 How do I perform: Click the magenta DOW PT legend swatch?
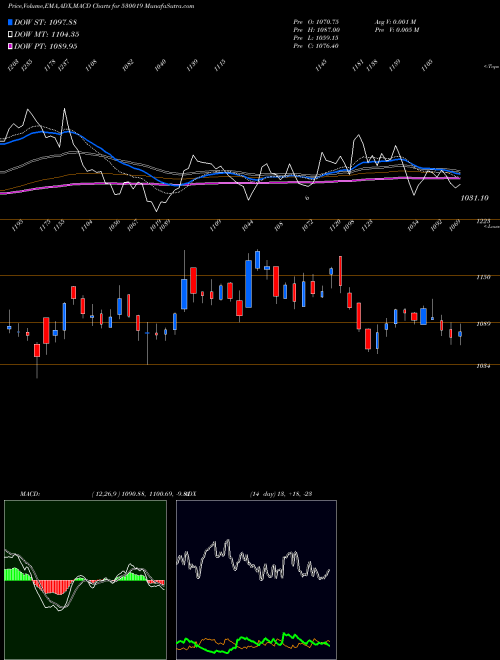click(11, 46)
